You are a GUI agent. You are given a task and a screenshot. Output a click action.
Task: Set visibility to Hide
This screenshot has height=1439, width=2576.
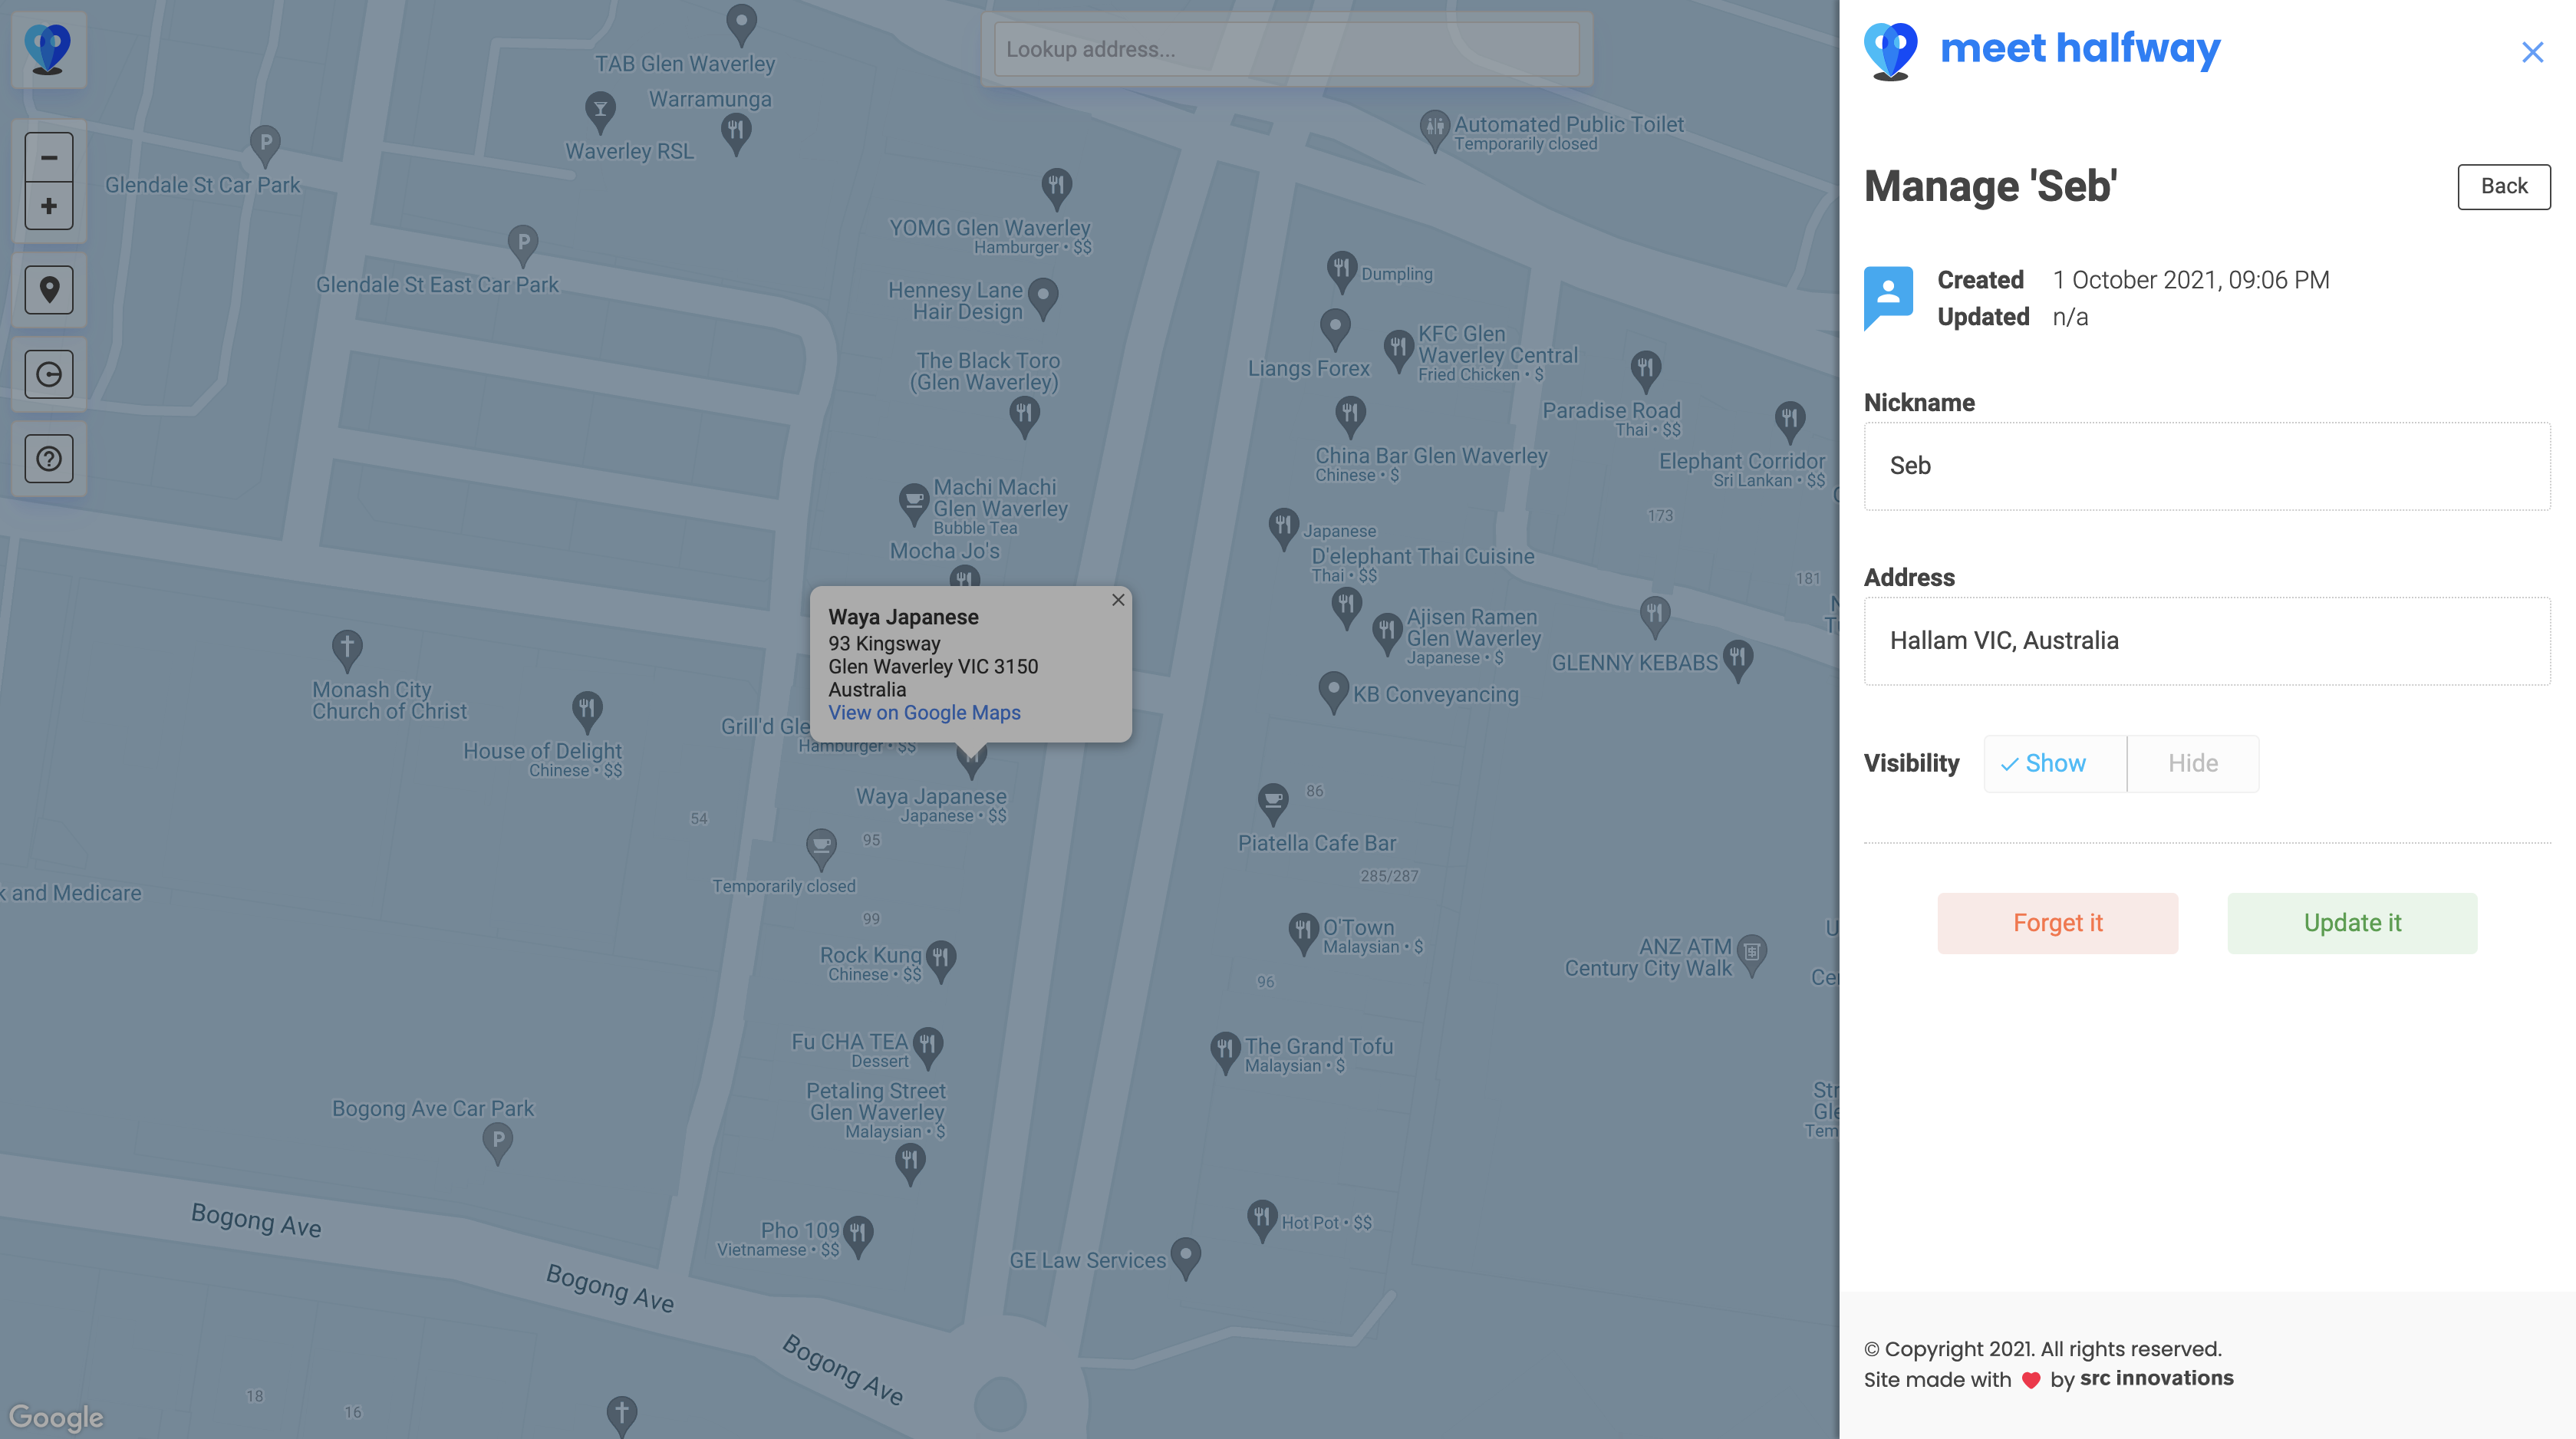pyautogui.click(x=2192, y=764)
